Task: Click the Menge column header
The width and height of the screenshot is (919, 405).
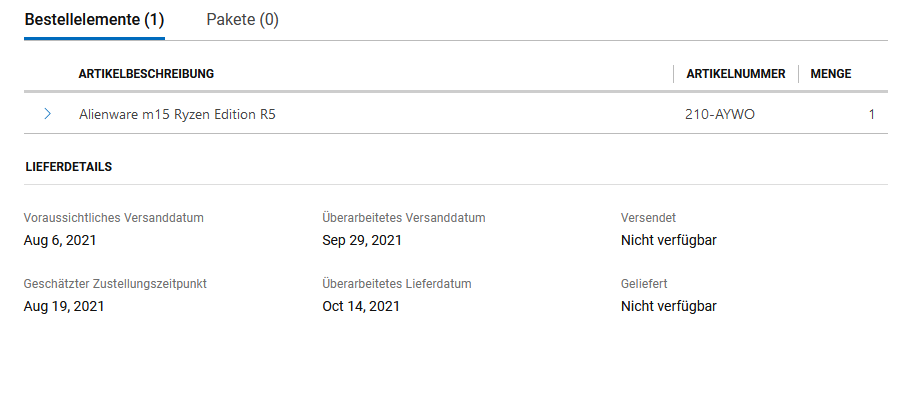Action: coord(830,73)
